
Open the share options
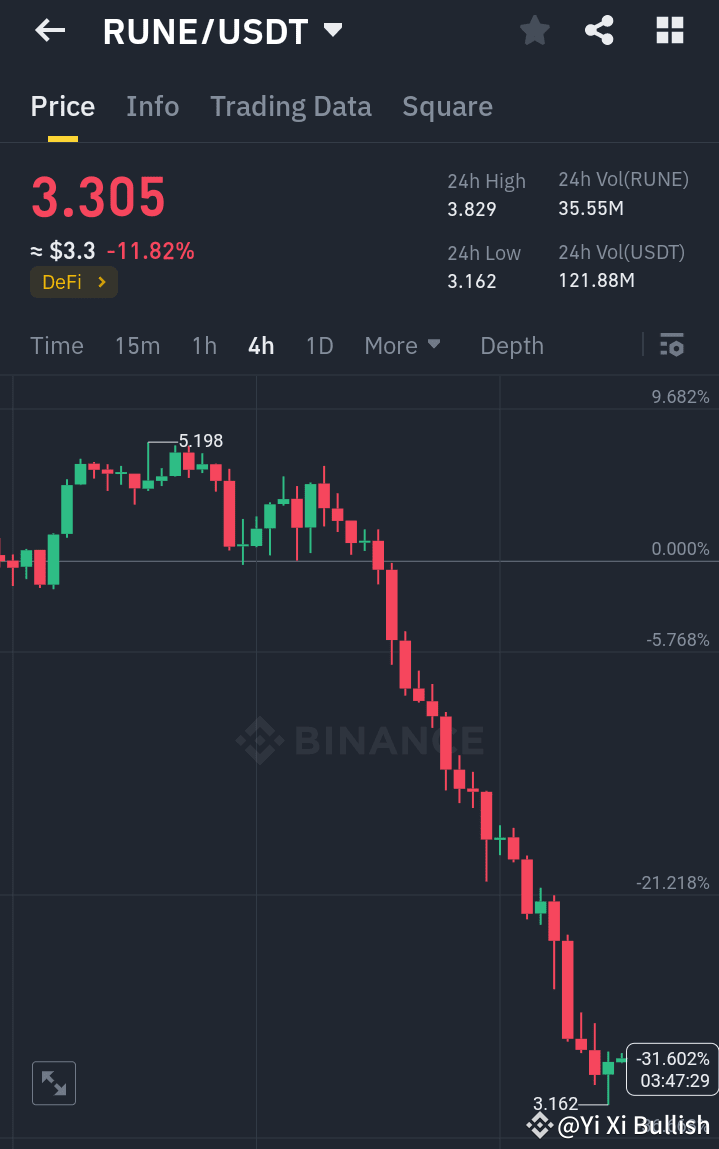(599, 30)
